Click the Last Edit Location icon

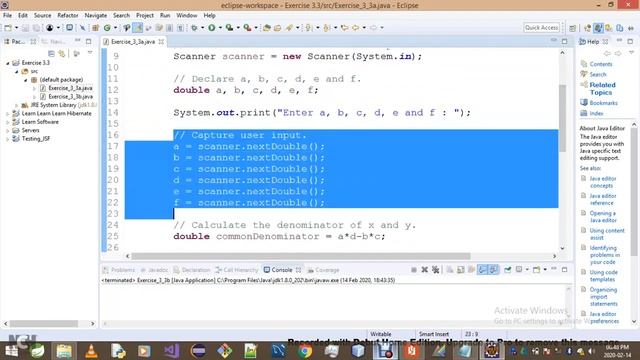344,28
